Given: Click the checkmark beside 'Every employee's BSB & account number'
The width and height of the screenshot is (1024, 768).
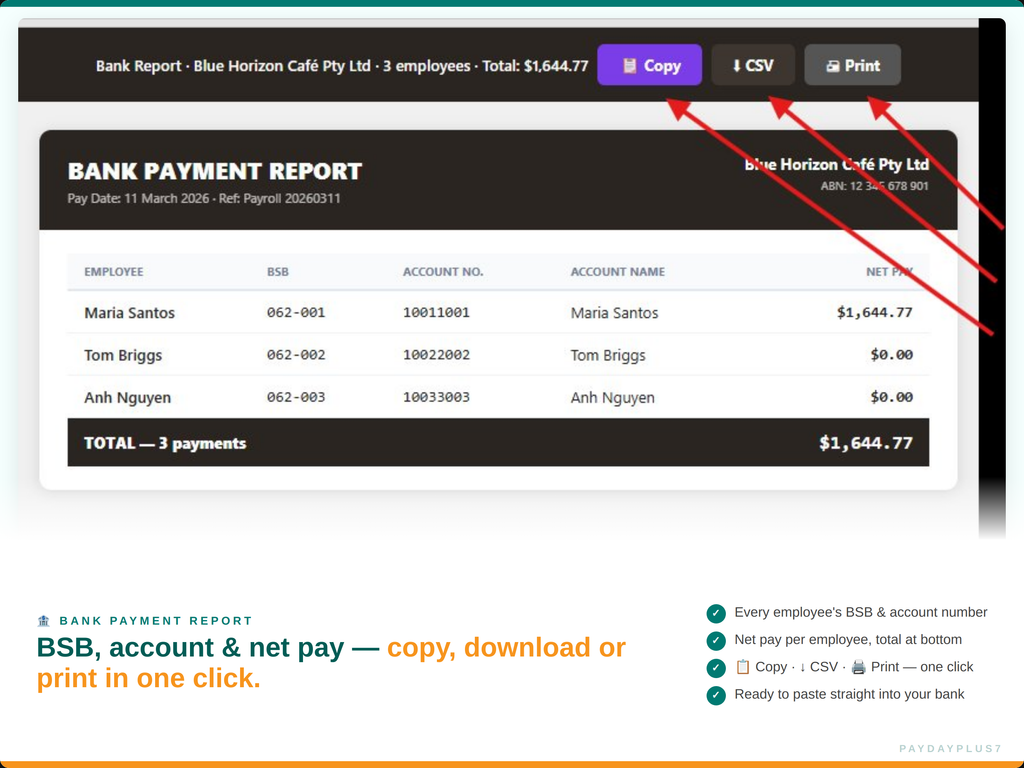Looking at the screenshot, I should pos(714,612).
